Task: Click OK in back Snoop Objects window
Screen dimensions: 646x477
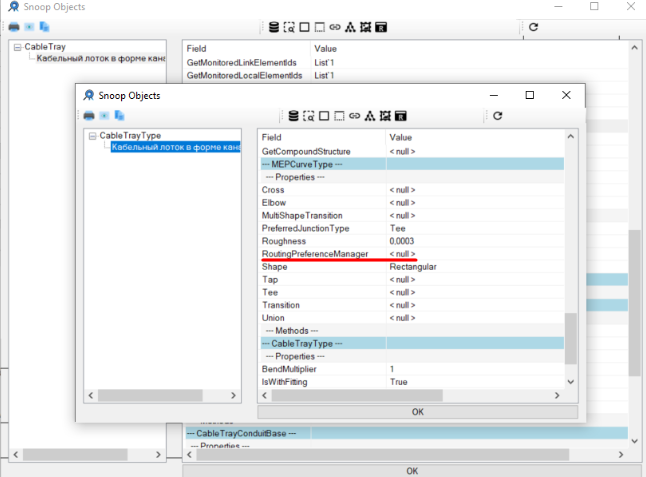Action: [x=412, y=471]
